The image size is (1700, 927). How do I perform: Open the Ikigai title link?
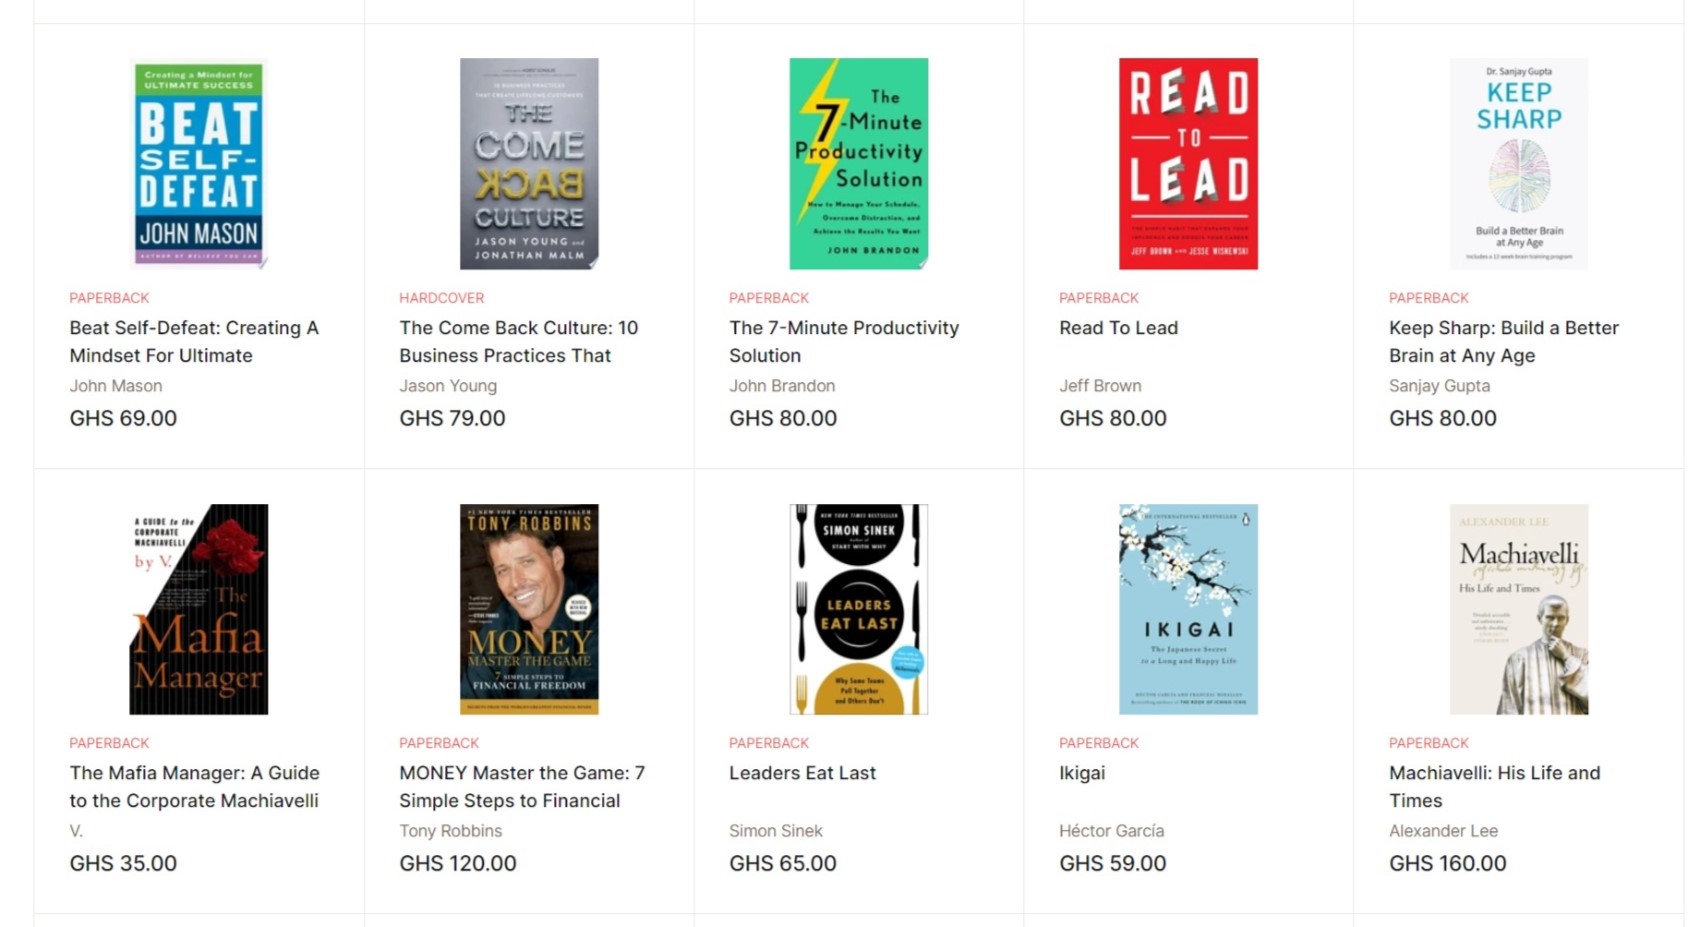coord(1082,773)
